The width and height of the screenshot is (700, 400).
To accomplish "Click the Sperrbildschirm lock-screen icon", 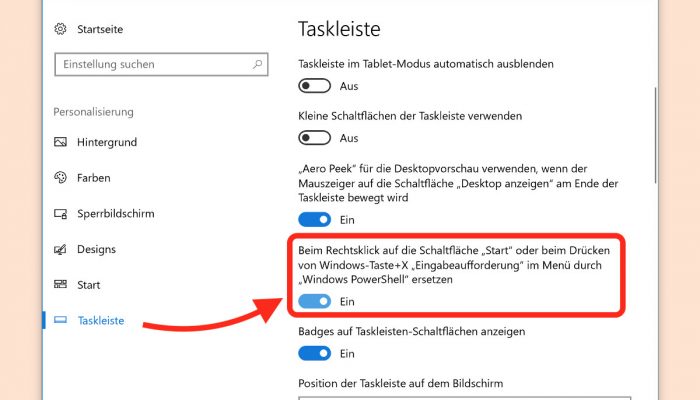I will (60, 213).
